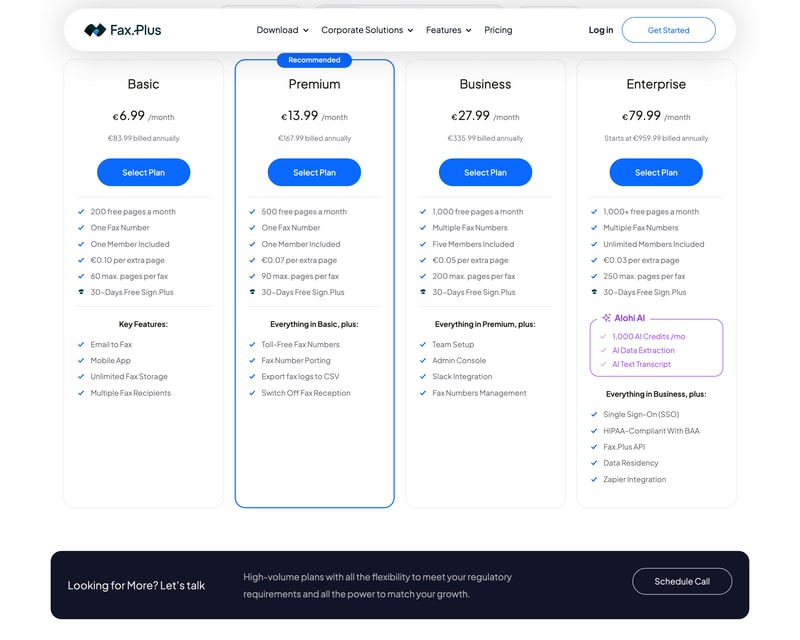Click the €13.99 /month price
The height and width of the screenshot is (640, 800).
(x=314, y=116)
